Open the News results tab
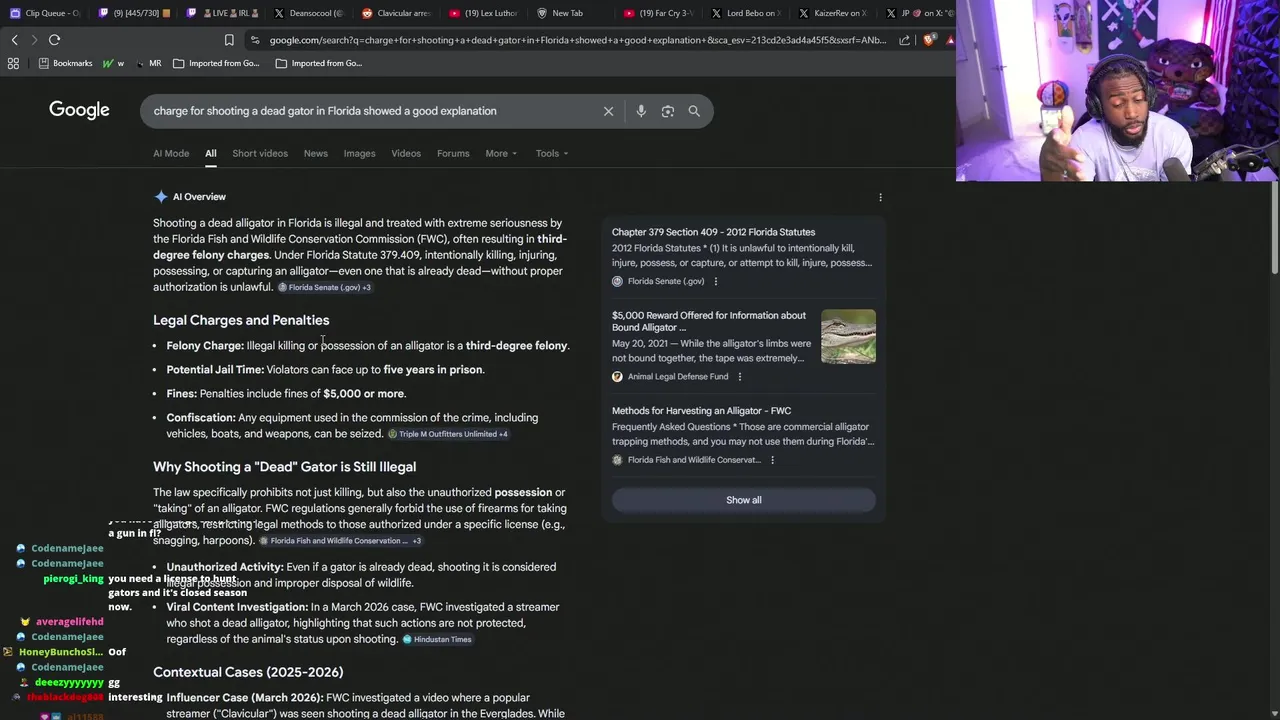The image size is (1280, 720). tap(316, 153)
